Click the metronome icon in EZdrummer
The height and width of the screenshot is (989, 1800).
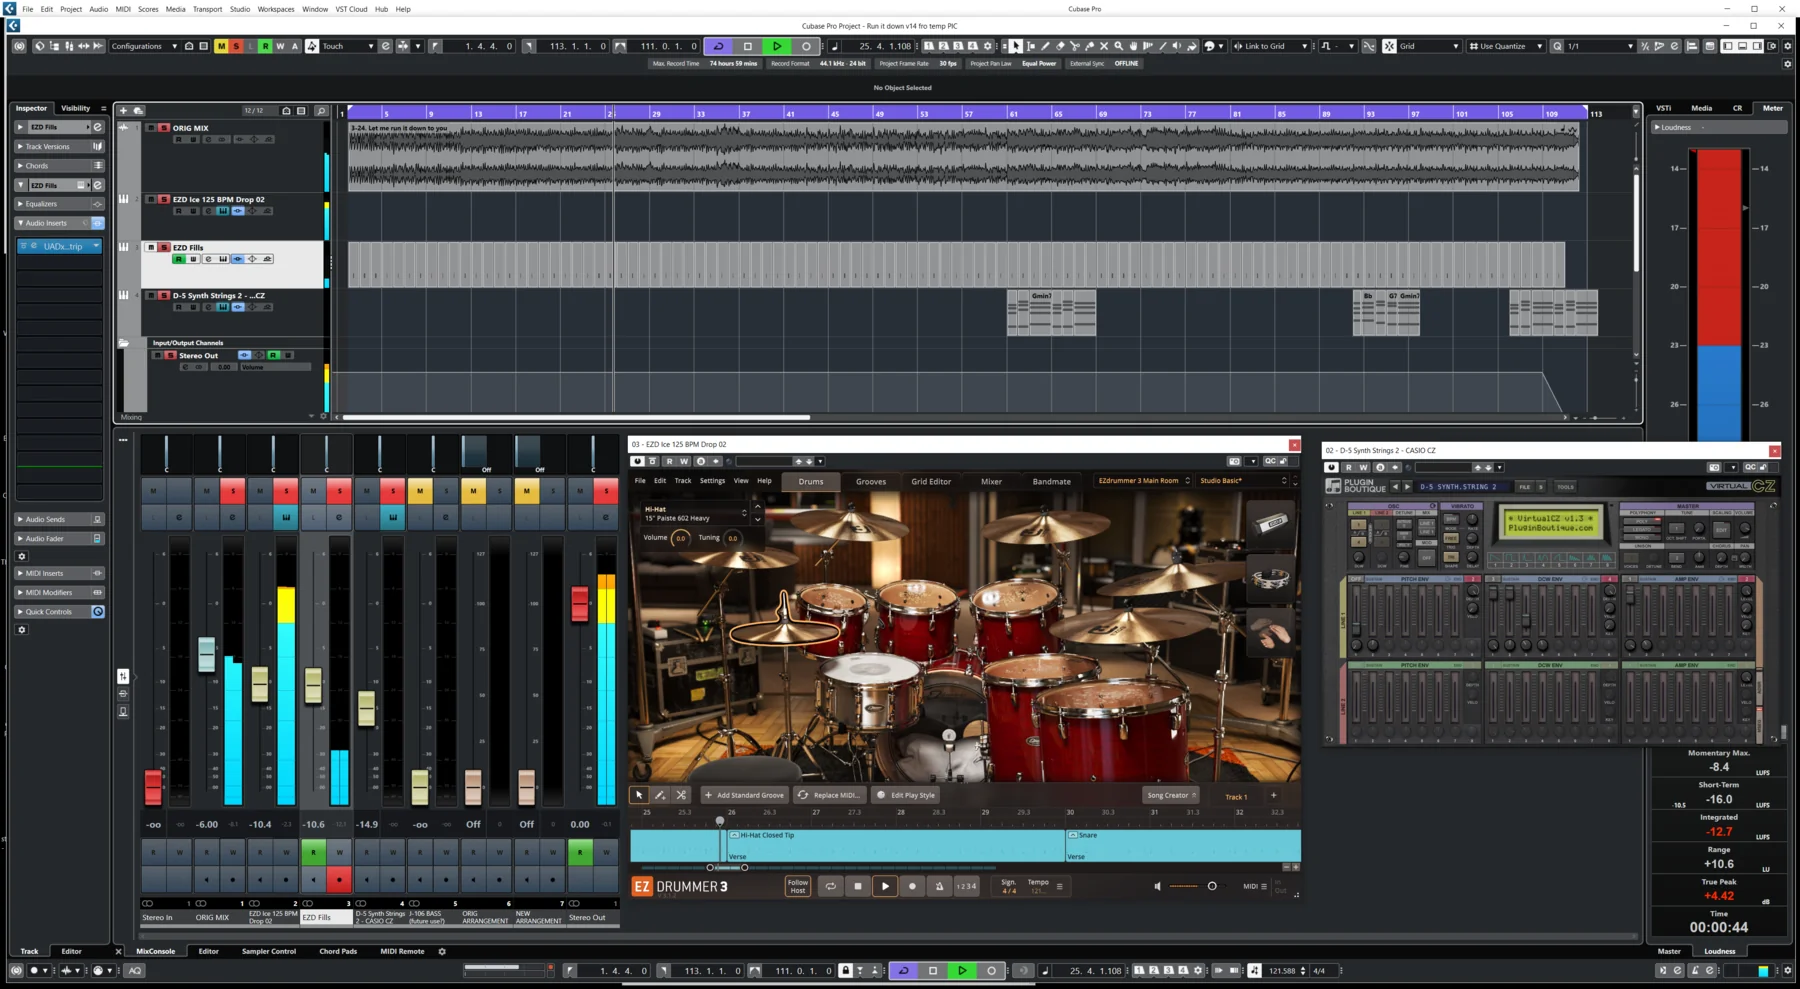point(939,886)
